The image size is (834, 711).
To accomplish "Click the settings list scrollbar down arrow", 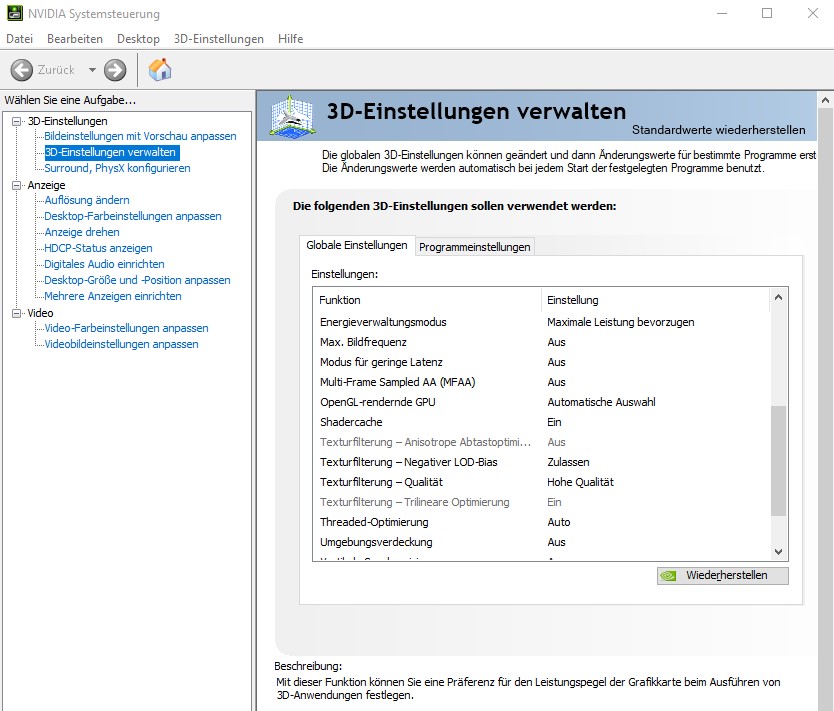I will [x=779, y=551].
